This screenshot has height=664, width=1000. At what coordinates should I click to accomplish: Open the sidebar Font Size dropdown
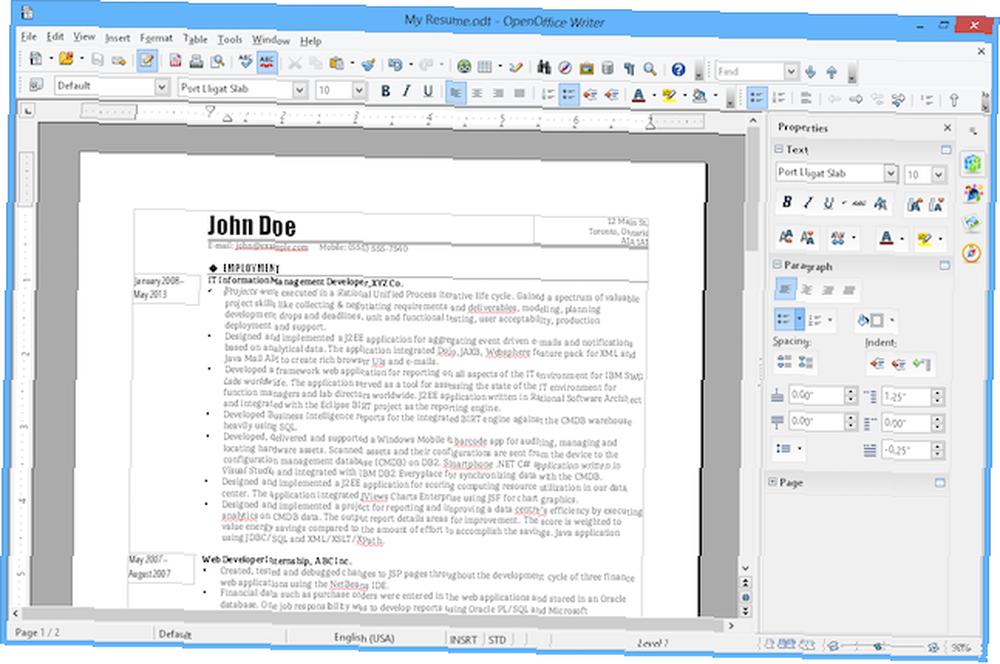938,175
